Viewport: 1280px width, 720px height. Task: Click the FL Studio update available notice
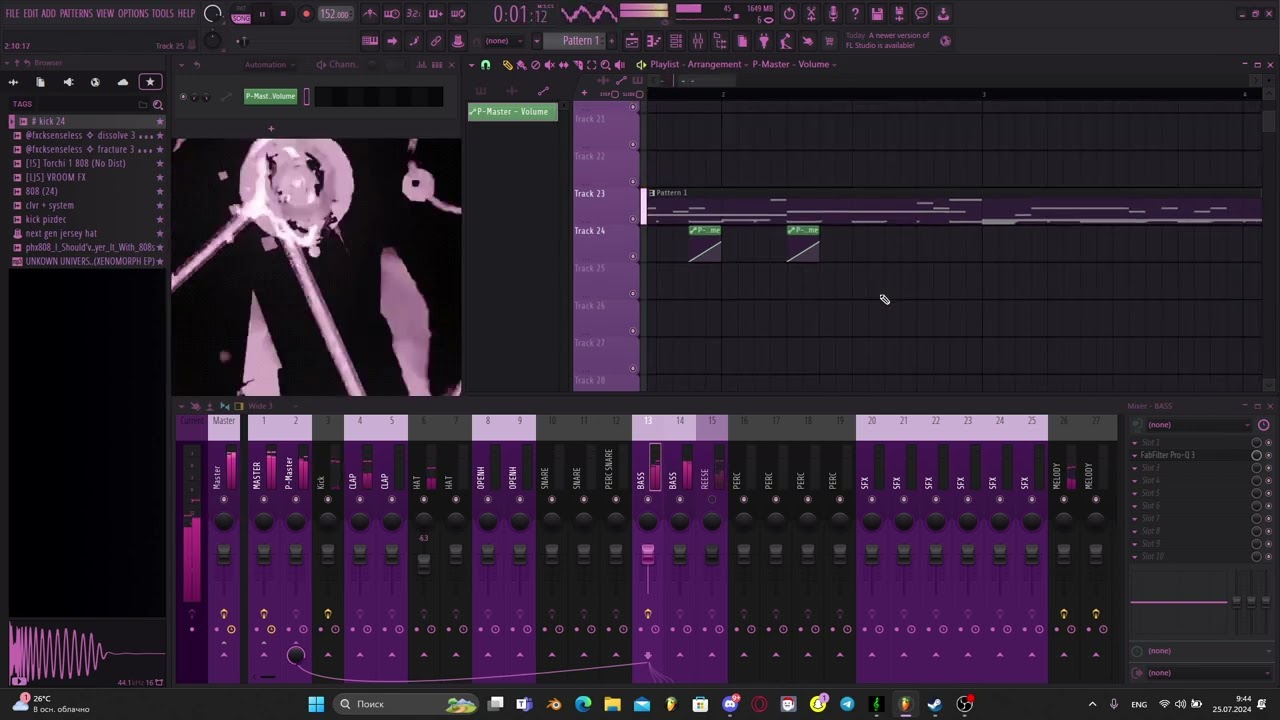888,41
